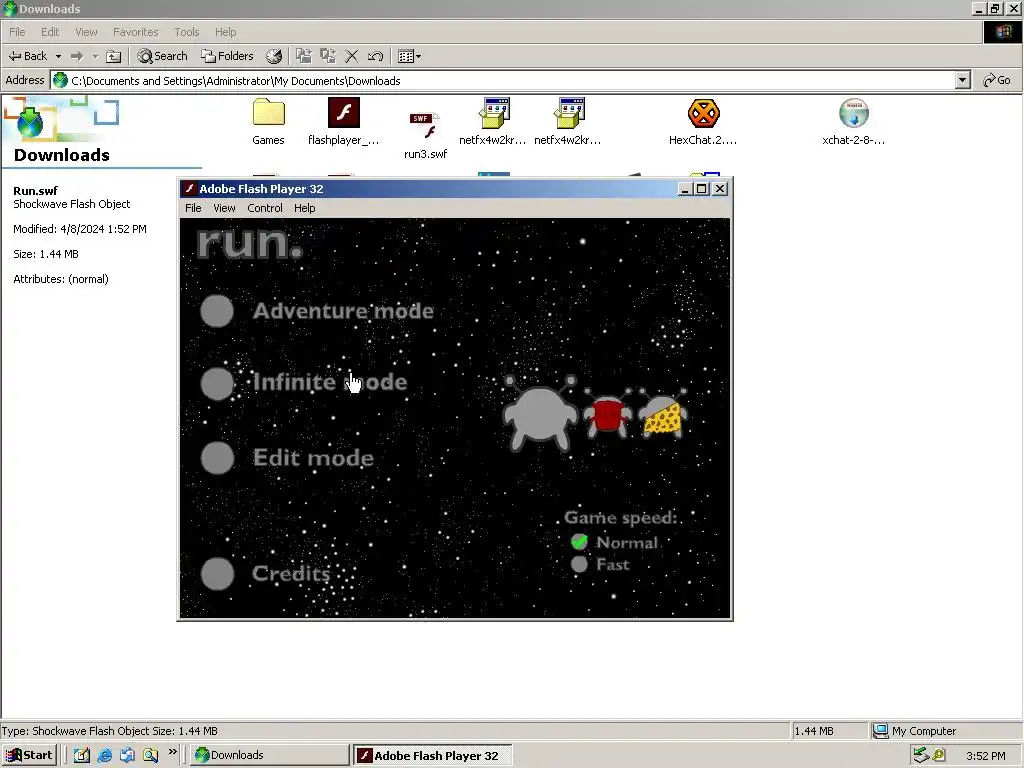Expand the quick launch overflow chevron
The width and height of the screenshot is (1024, 768).
pyautogui.click(x=172, y=752)
